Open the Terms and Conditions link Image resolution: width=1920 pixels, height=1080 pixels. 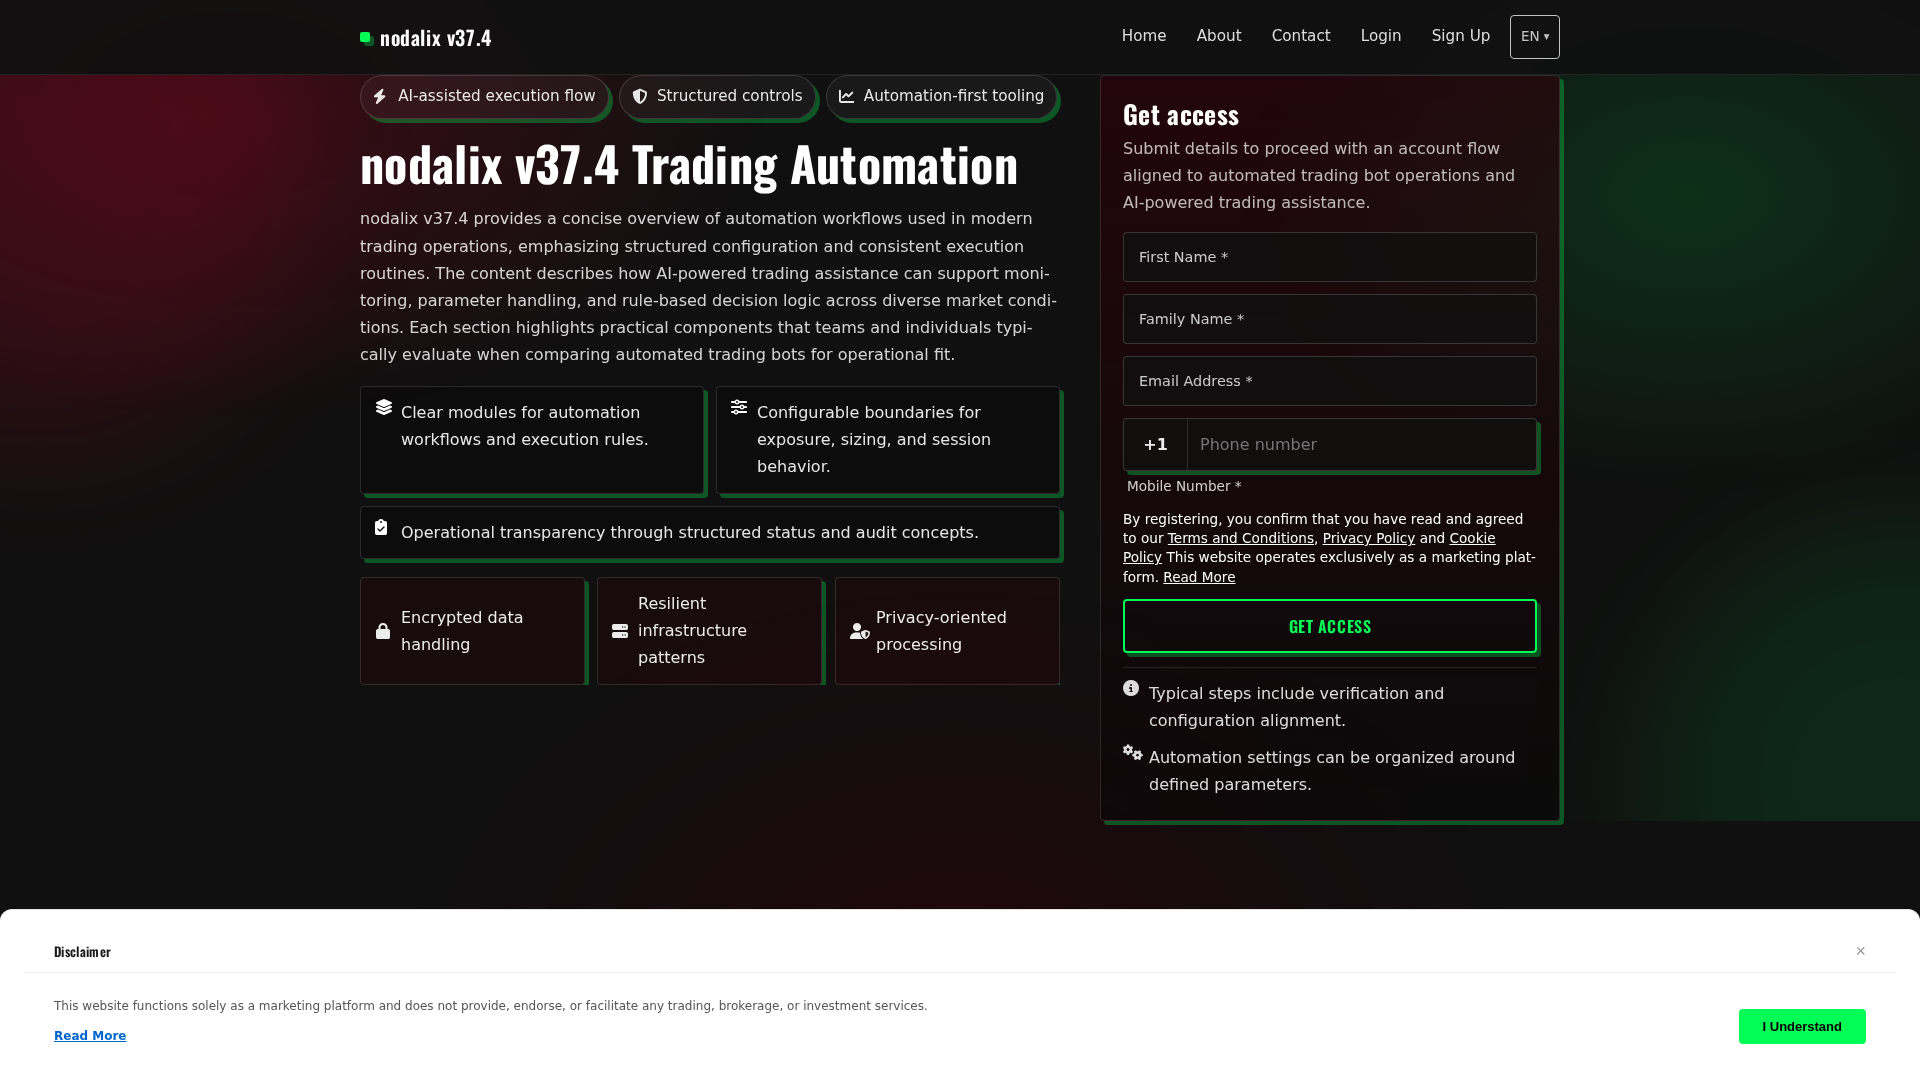point(1241,538)
